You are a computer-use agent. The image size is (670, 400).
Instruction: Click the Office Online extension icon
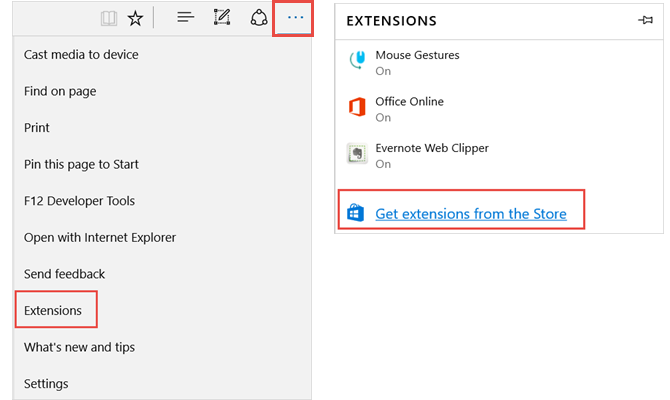click(357, 107)
